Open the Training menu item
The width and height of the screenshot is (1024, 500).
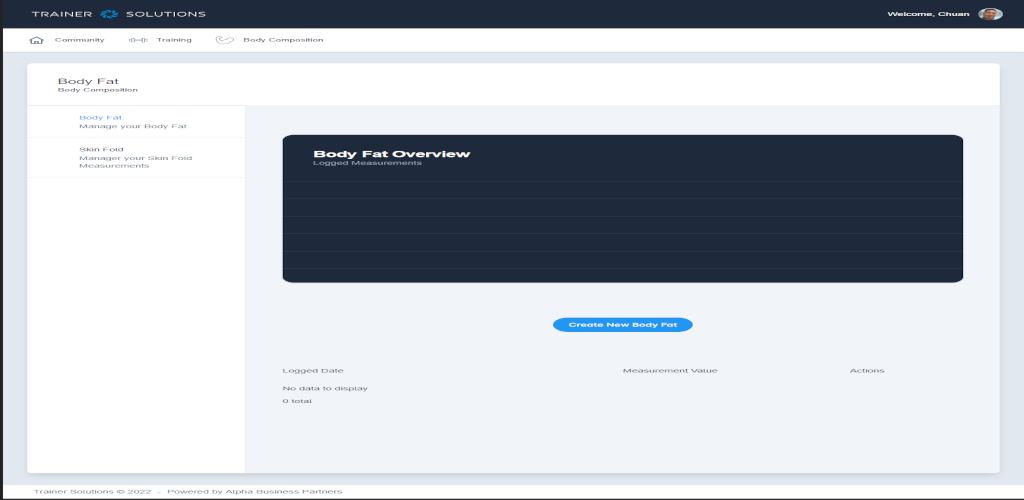click(174, 40)
